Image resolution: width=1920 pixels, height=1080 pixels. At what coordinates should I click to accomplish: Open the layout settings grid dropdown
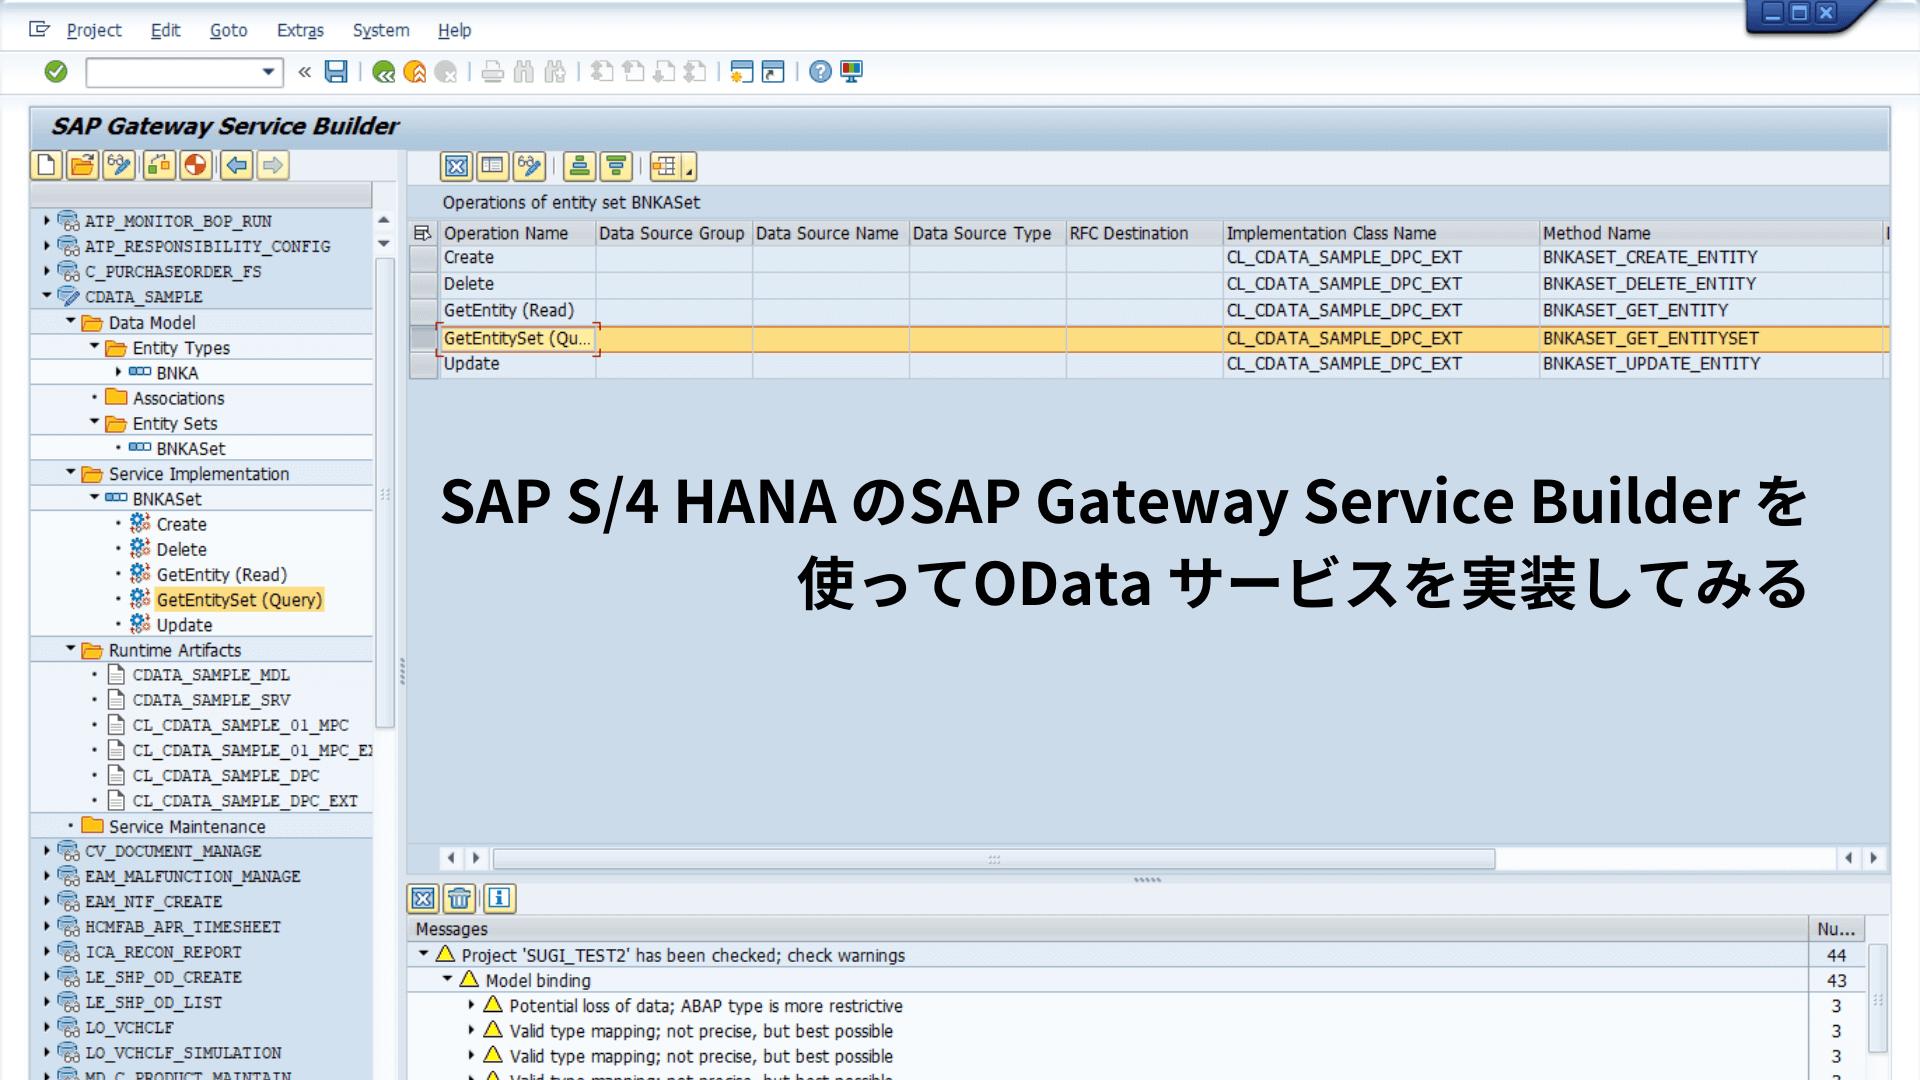click(672, 166)
